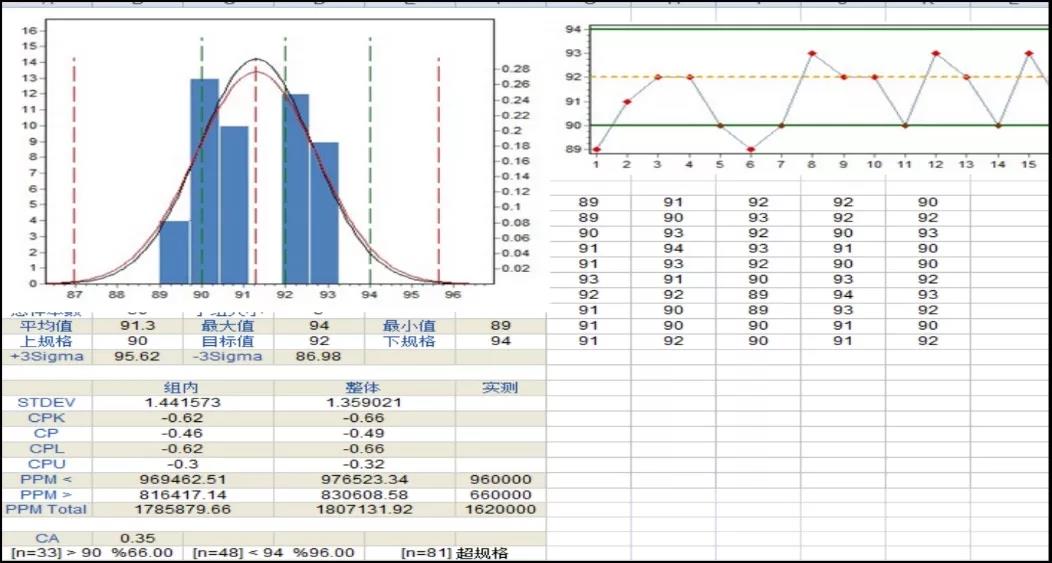1052x563 pixels.
Task: Select the shortest histogram bar at 89
Action: pos(174,252)
